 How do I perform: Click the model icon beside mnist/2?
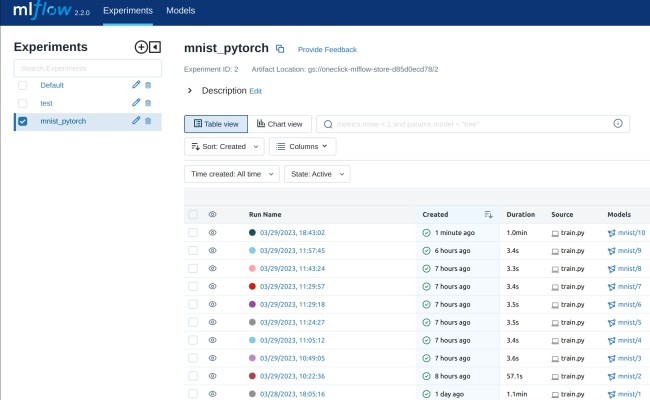click(611, 376)
